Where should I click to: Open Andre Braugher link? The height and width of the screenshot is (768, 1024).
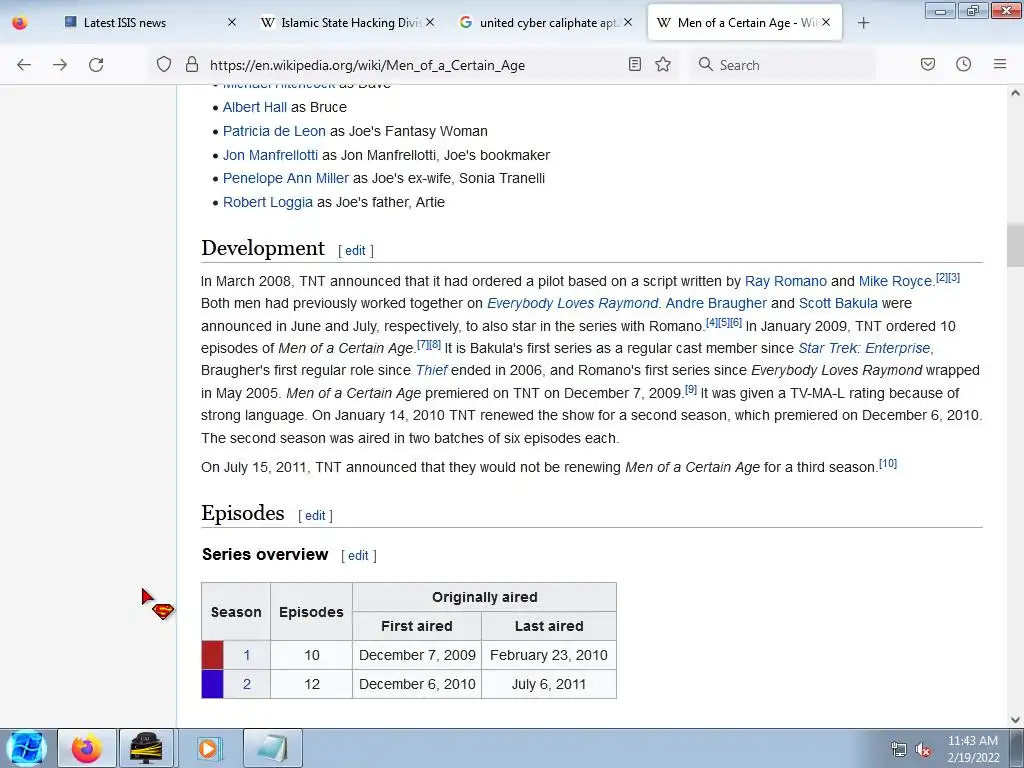pyautogui.click(x=716, y=304)
